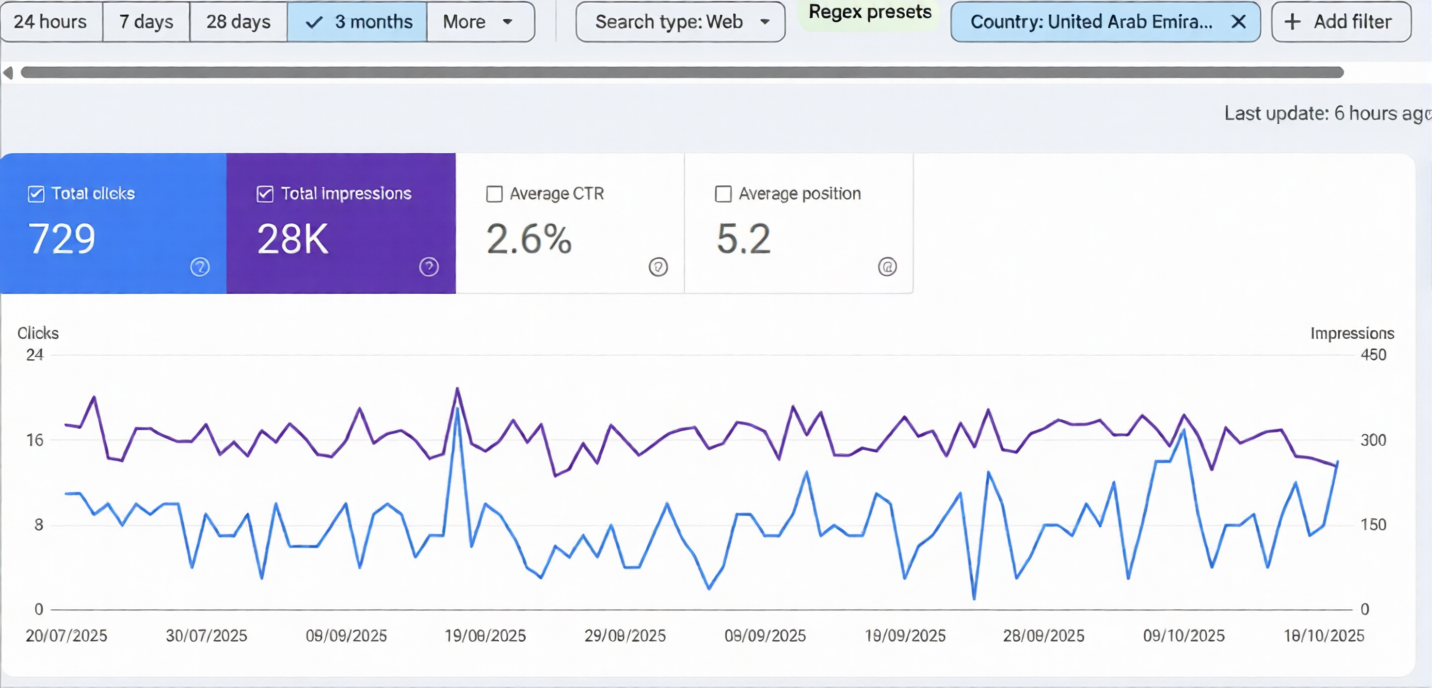
Task: Disable the Total impressions checkbox
Action: [264, 193]
